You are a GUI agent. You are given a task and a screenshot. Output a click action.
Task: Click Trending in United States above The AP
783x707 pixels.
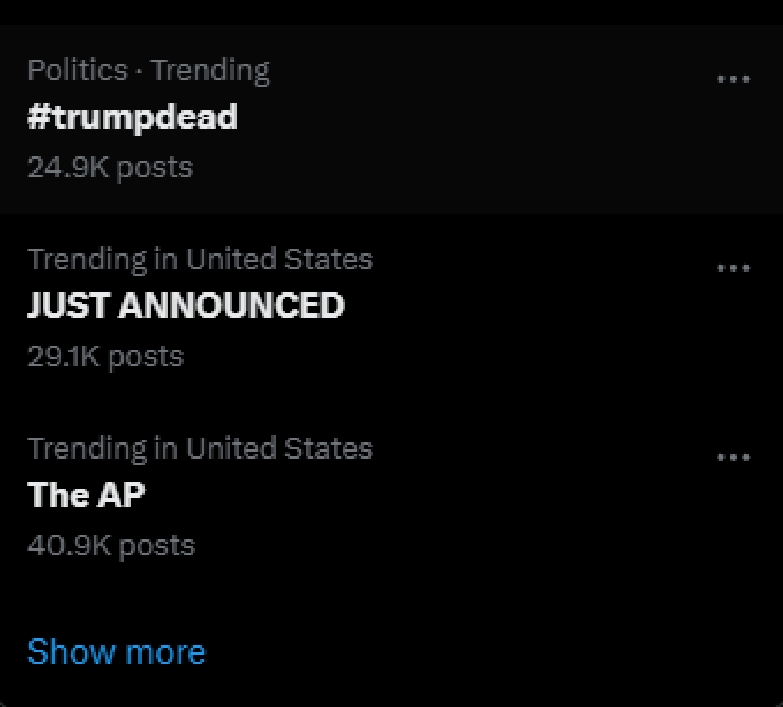point(200,449)
